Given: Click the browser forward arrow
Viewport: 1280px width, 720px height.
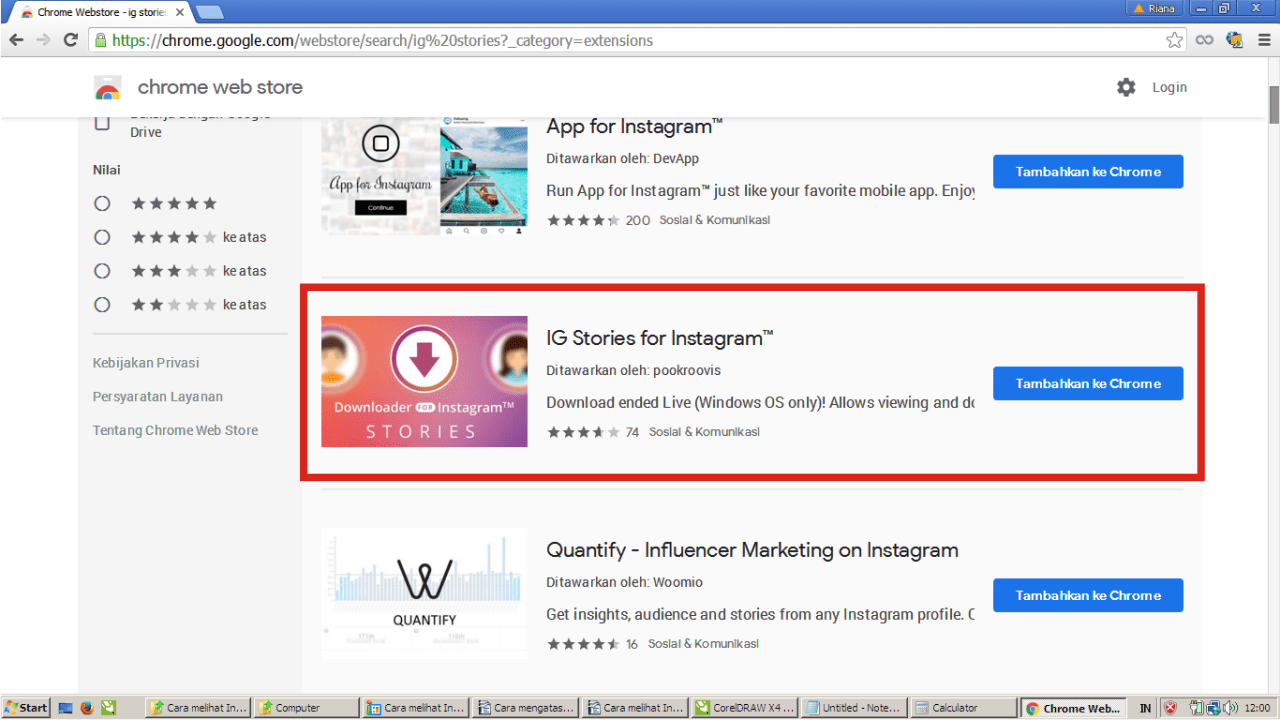Looking at the screenshot, I should coord(43,40).
